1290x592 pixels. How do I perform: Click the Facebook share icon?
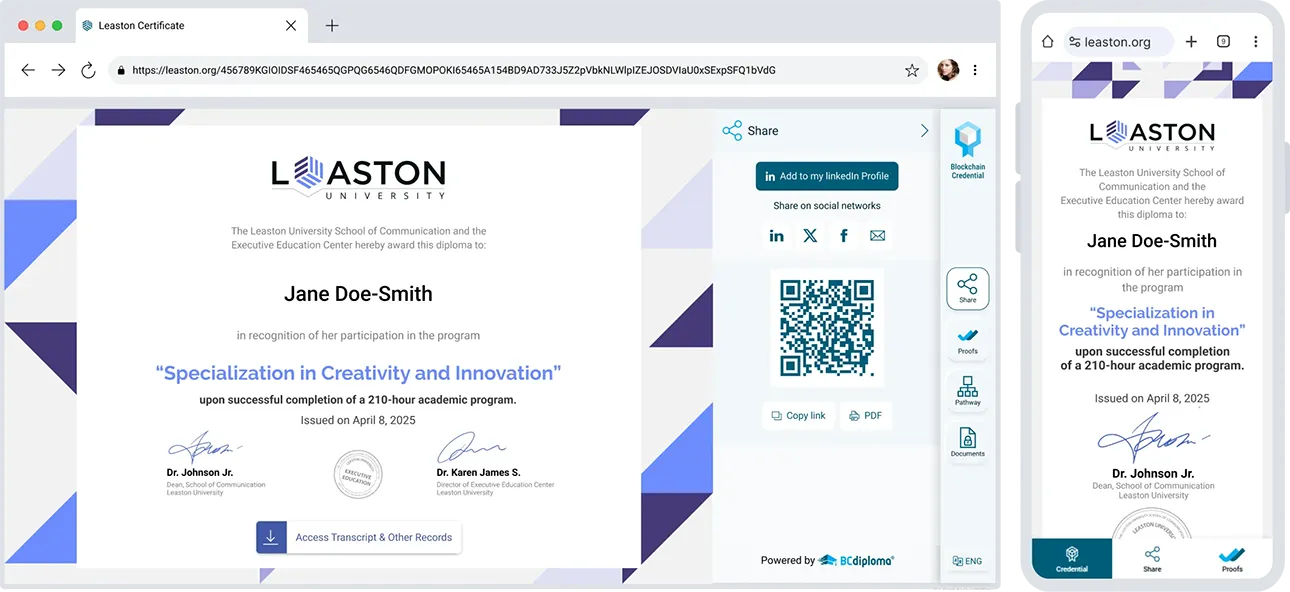pos(844,236)
